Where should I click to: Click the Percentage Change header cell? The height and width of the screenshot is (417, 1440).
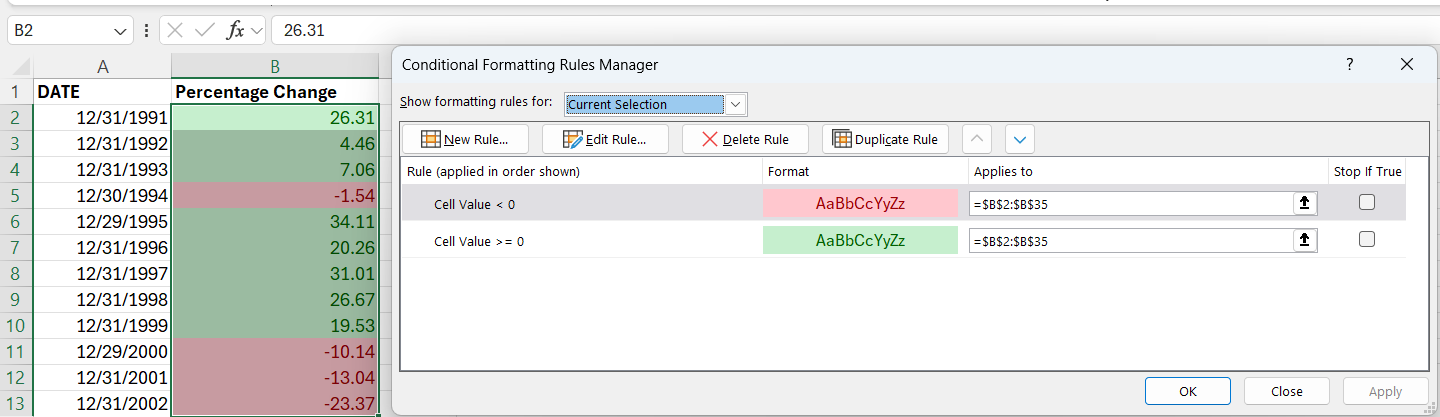pos(275,92)
